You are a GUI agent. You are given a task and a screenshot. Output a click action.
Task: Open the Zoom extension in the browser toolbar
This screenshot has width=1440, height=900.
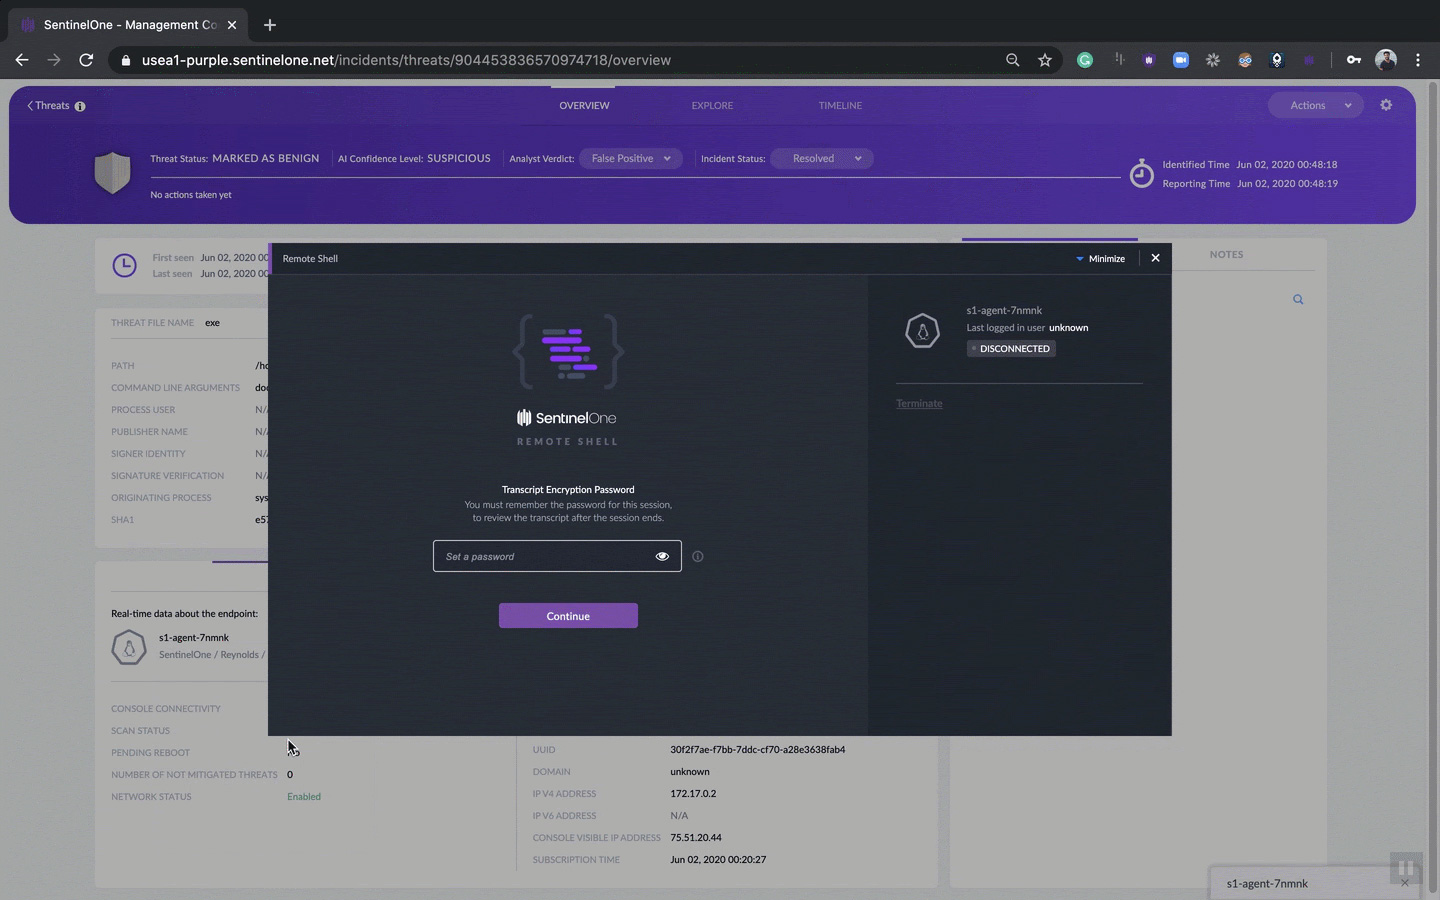coord(1181,60)
